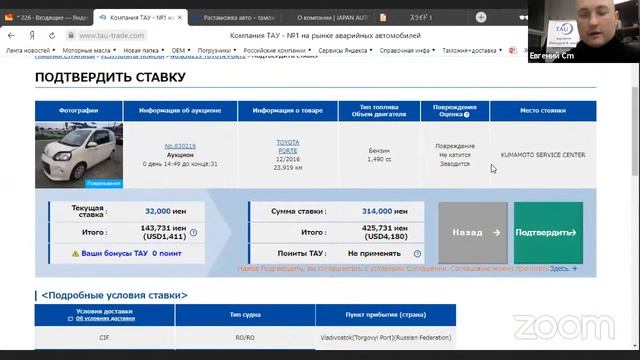Click the PowerPoint bookmark icon in bookmarks bar
This screenshot has width=640, height=360.
point(513,50)
